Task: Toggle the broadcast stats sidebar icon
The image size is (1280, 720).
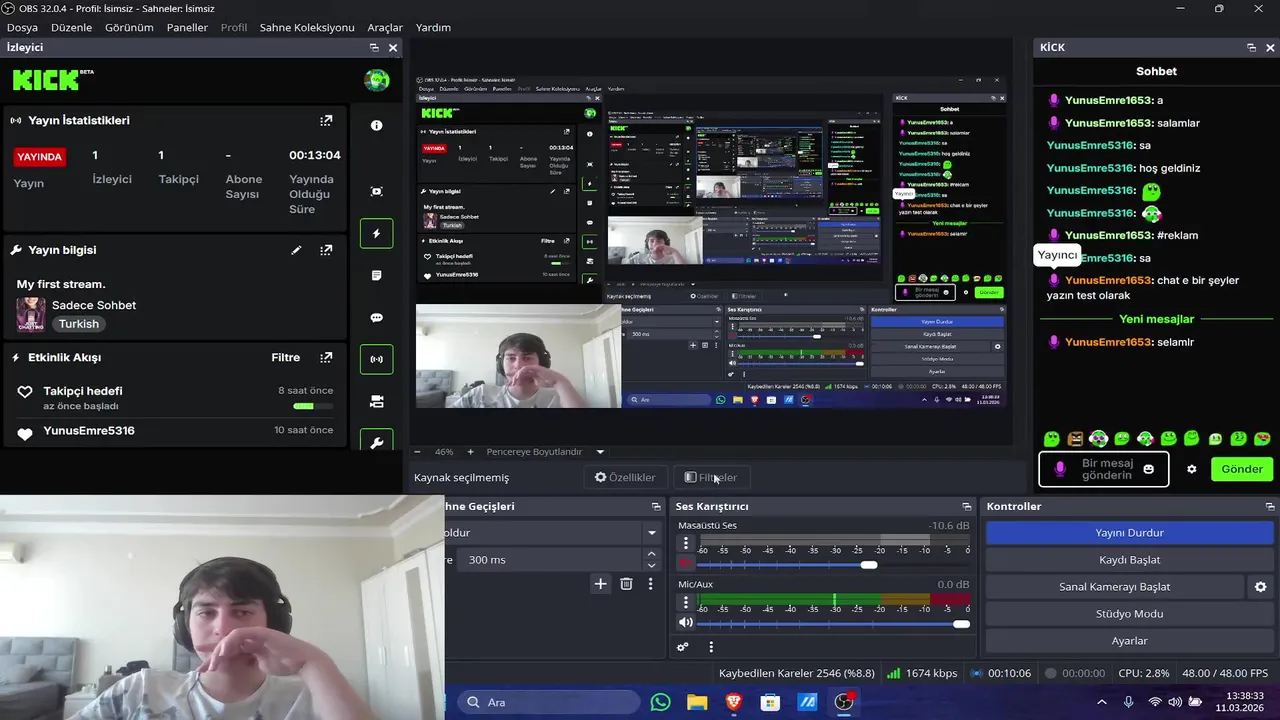Action: pyautogui.click(x=376, y=359)
